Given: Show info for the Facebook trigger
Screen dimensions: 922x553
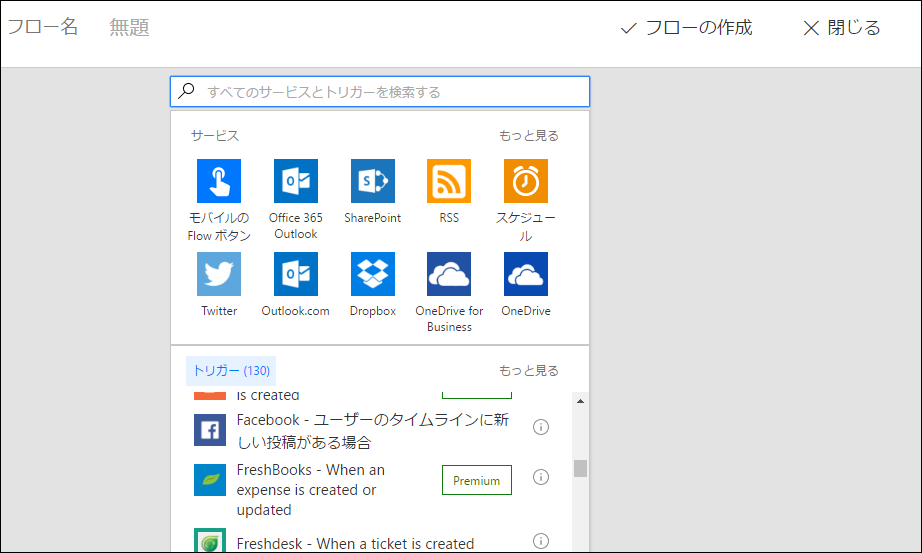Looking at the screenshot, I should (x=541, y=427).
